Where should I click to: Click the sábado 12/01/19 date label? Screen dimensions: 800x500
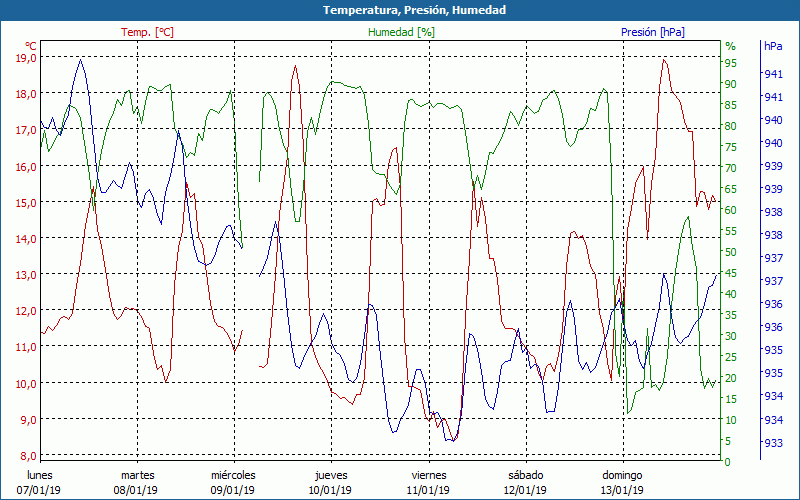pos(525,482)
